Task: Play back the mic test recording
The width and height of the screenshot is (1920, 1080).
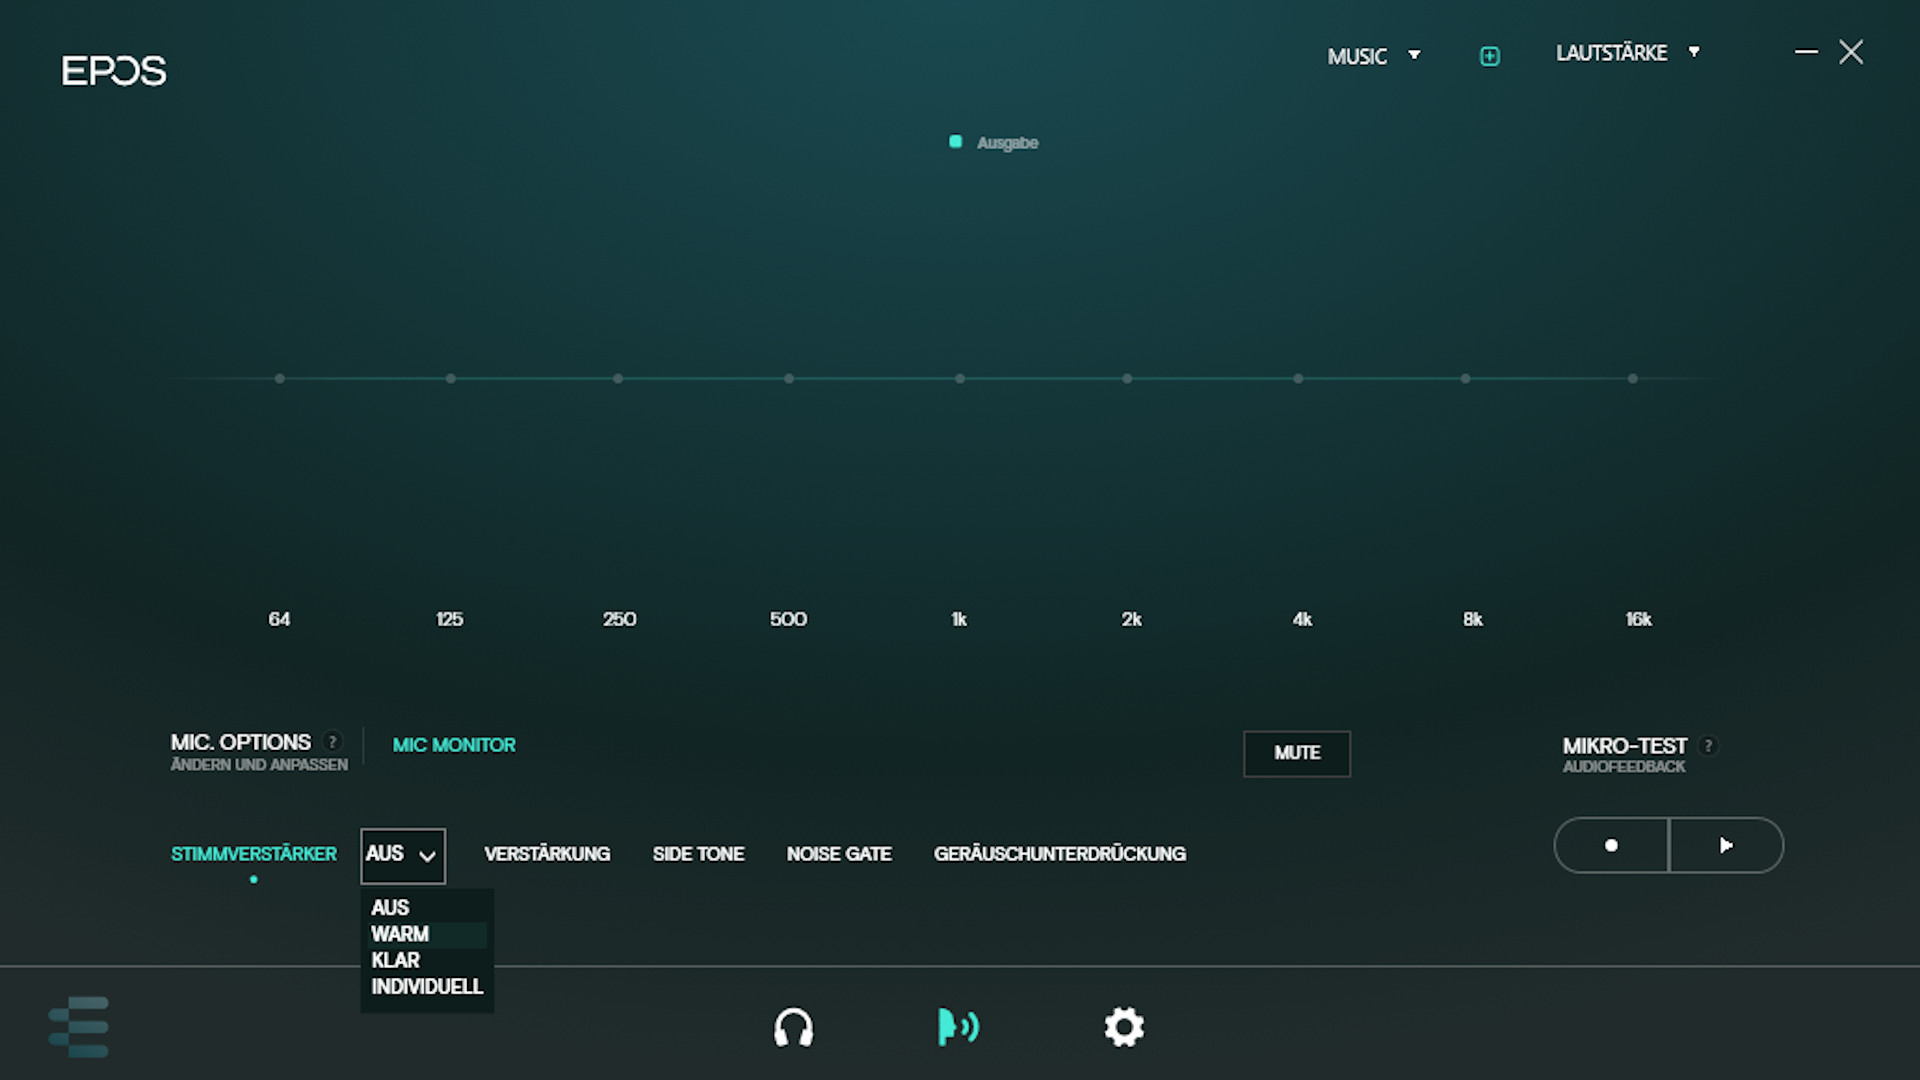Action: coord(1726,846)
